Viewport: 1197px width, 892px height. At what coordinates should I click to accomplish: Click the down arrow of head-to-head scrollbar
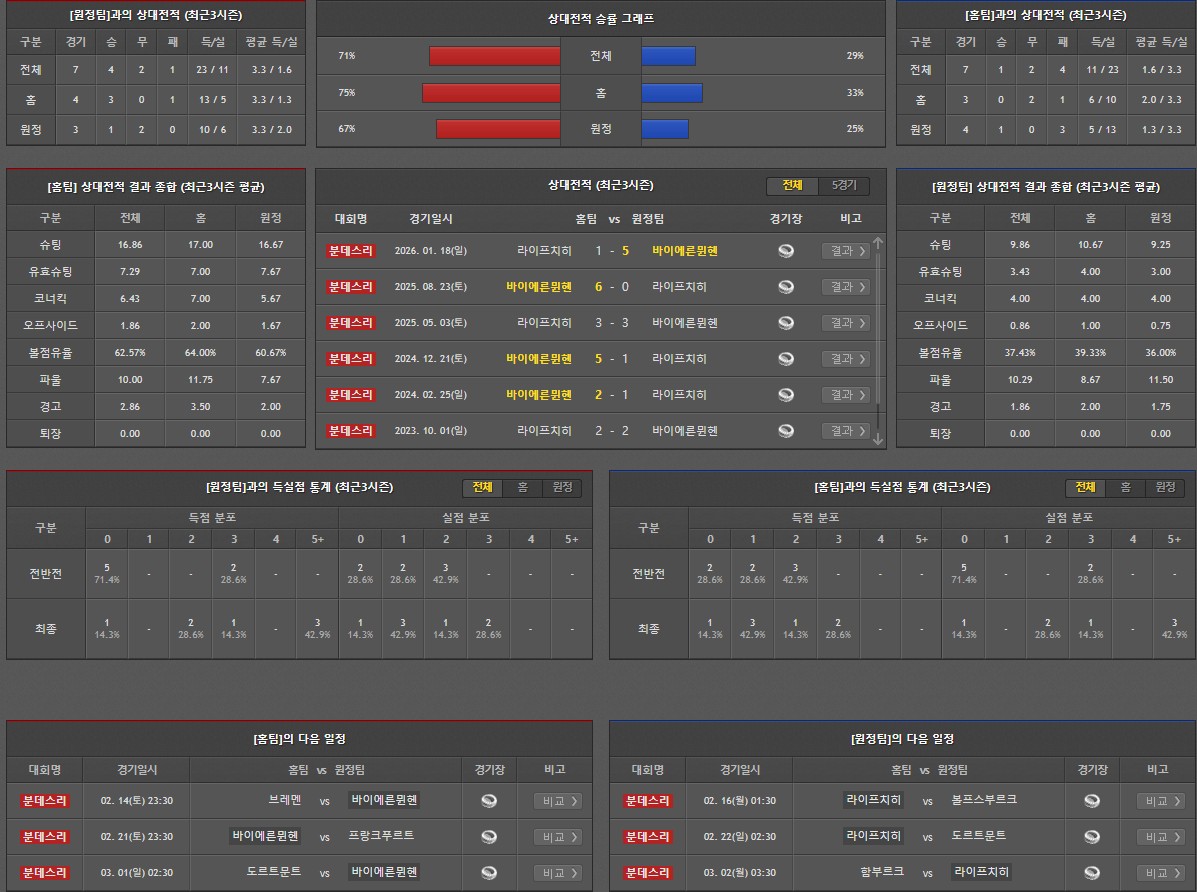tap(878, 439)
